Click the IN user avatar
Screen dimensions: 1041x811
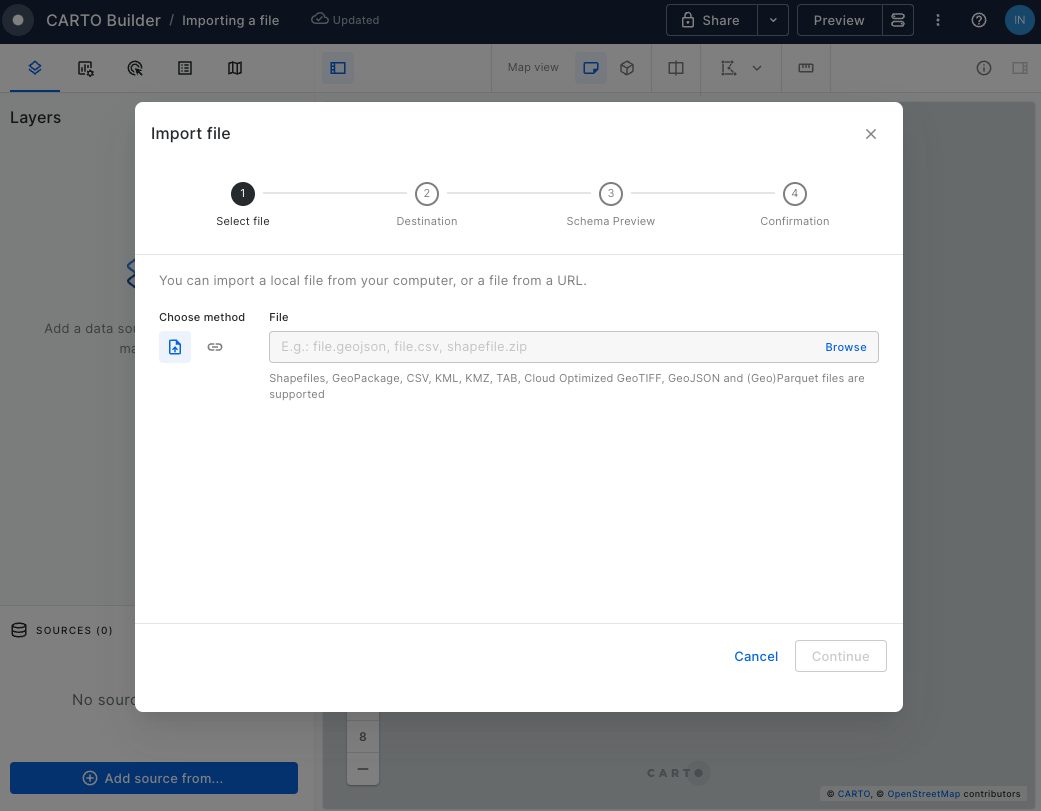click(1019, 20)
